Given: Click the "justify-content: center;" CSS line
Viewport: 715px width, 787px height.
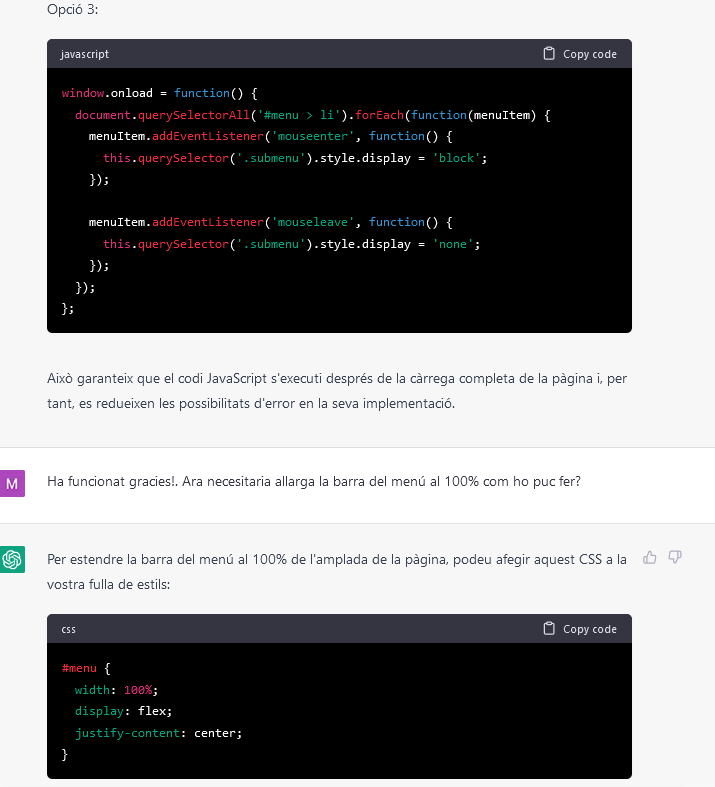Looking at the screenshot, I should pos(158,733).
